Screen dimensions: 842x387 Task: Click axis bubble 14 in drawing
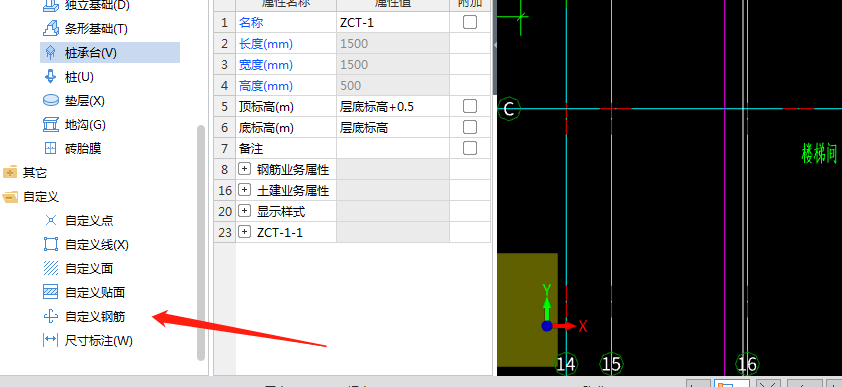tap(565, 364)
